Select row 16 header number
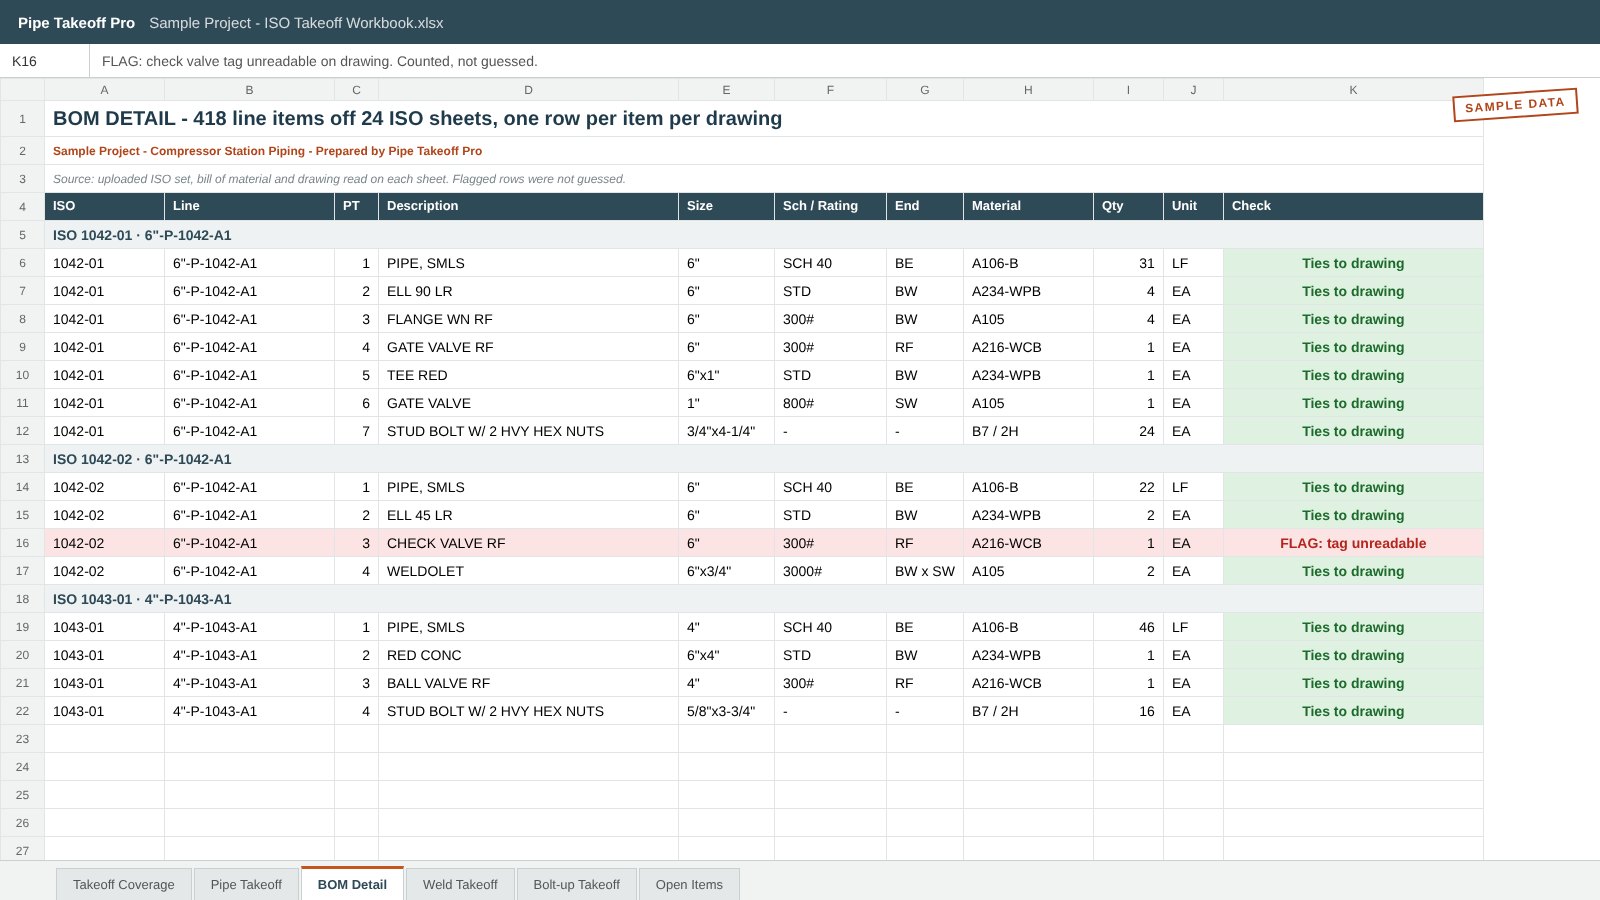The image size is (1600, 900). 22,543
